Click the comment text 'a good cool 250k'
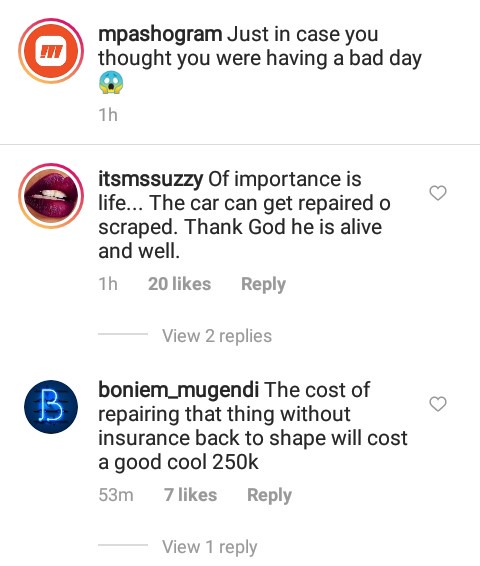Viewport: 480px width, 566px height. [178, 462]
